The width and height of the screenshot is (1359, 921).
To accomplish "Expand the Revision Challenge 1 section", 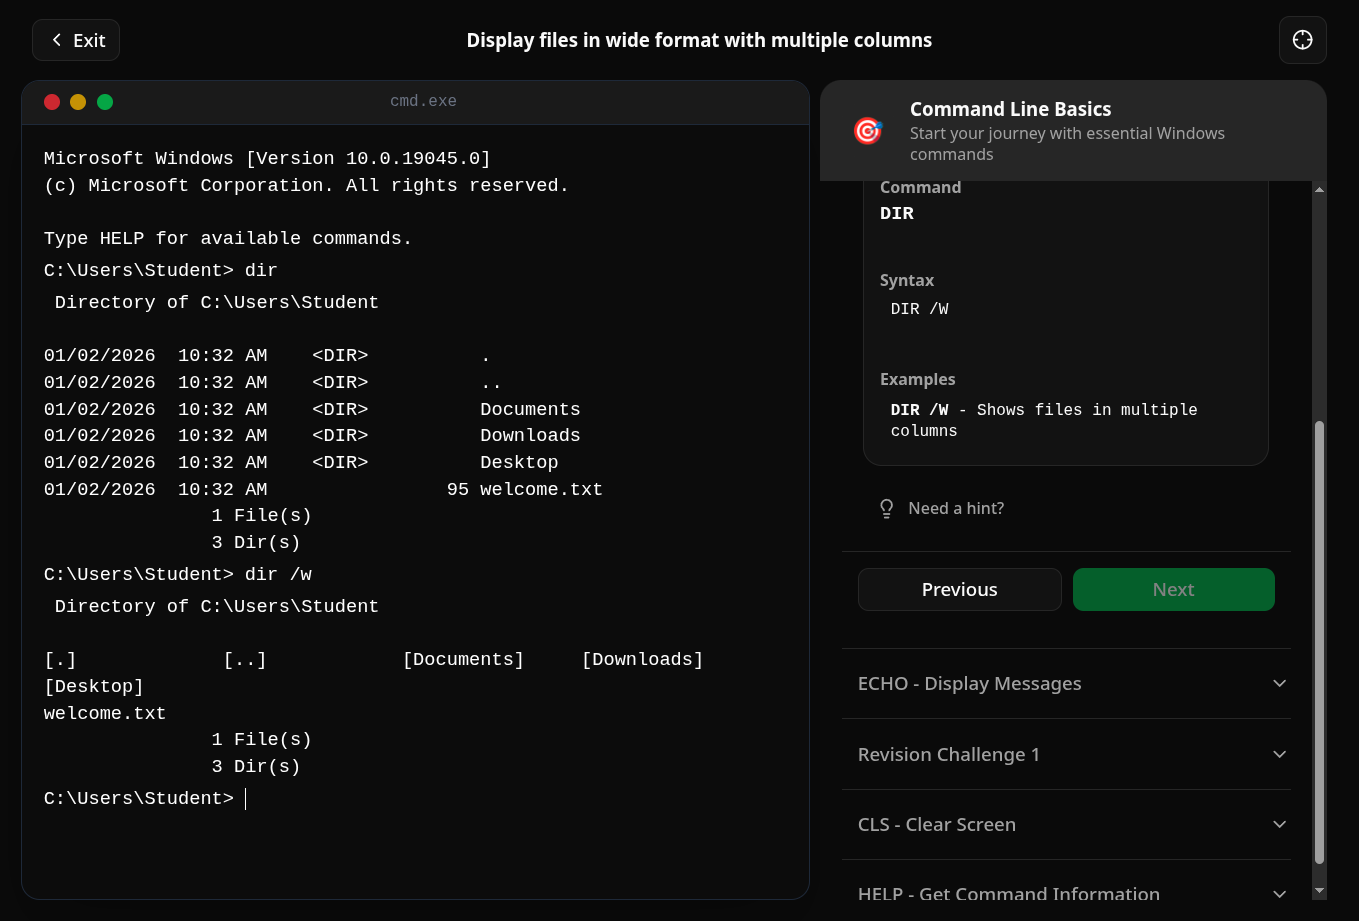I will tap(1066, 754).
